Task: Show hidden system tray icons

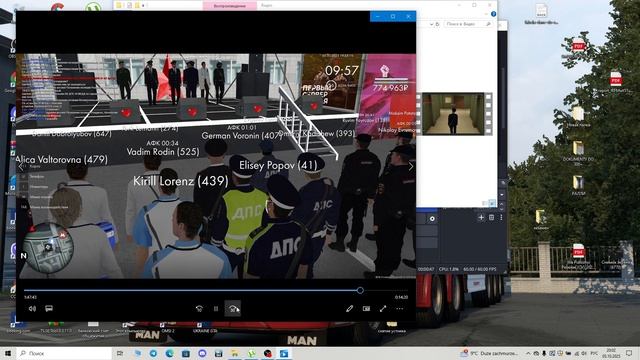Action: [x=528, y=353]
